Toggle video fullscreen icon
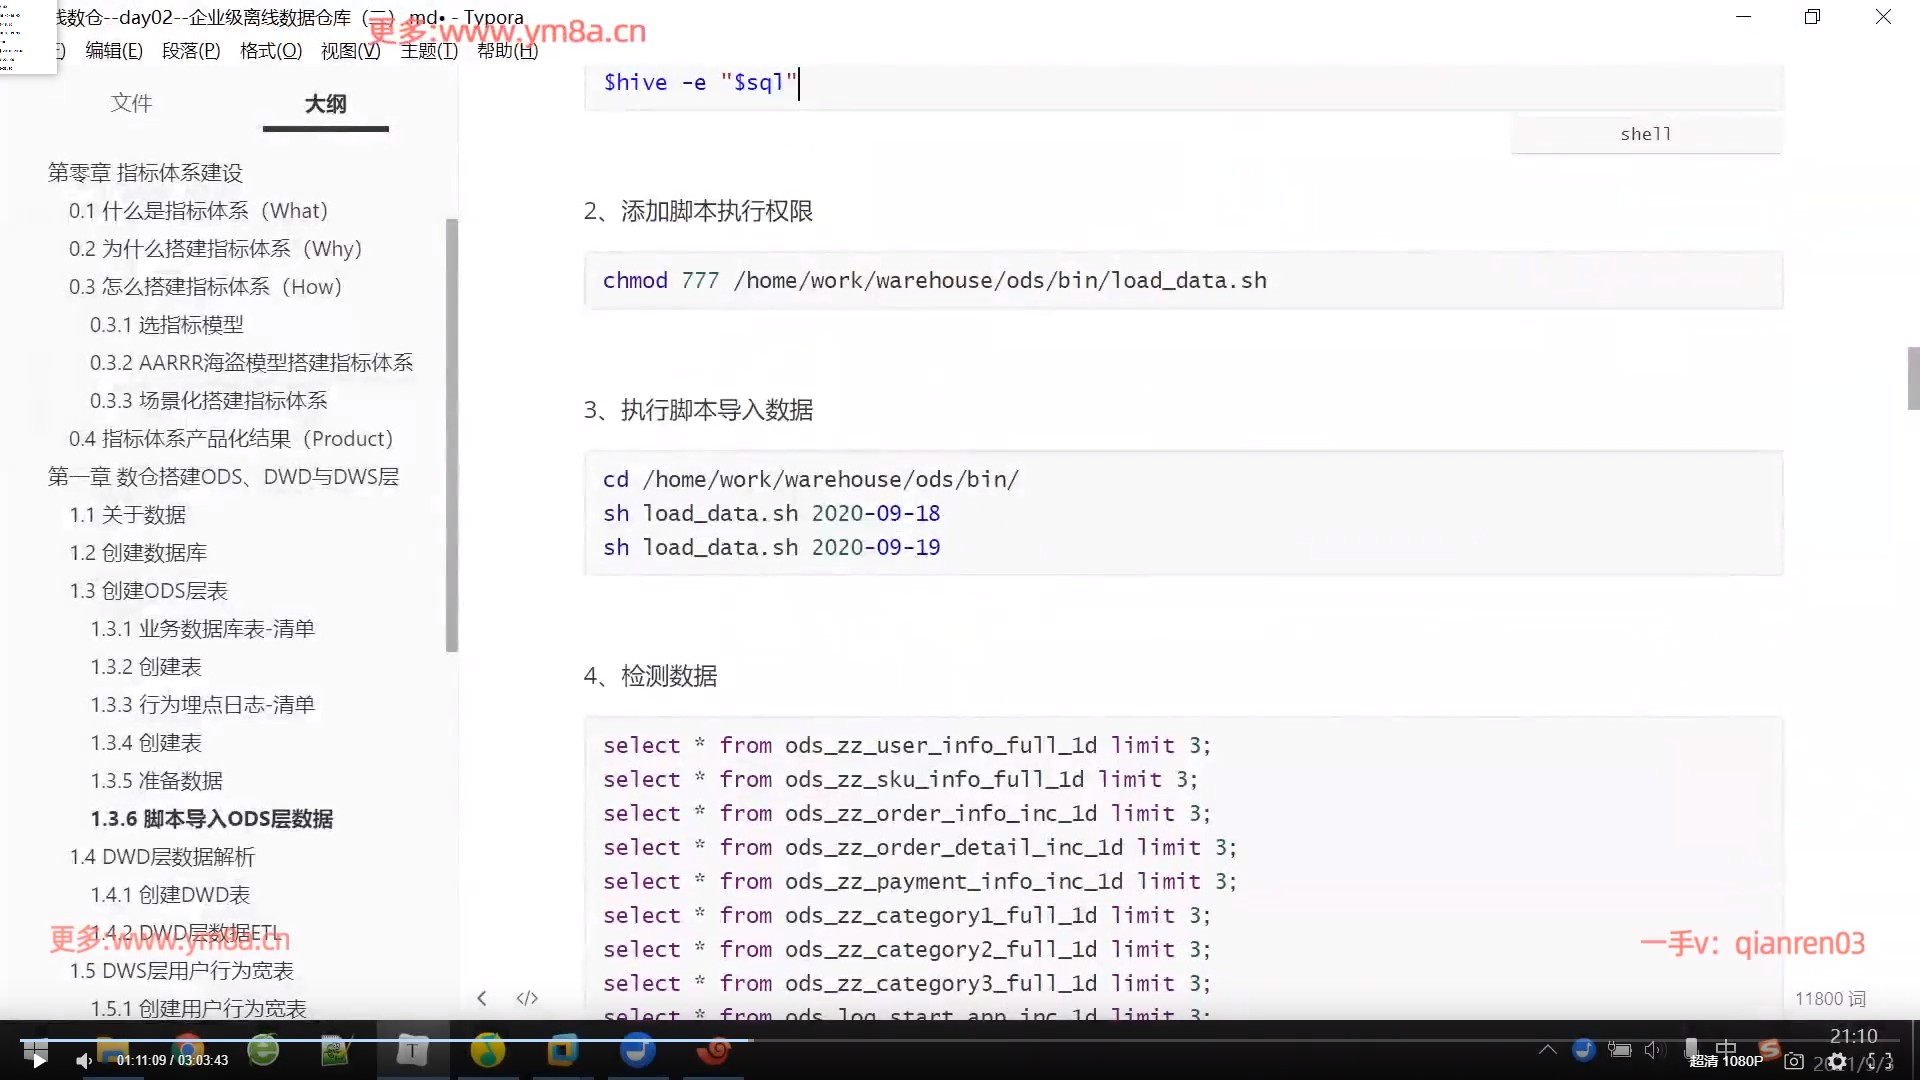 1880,1061
